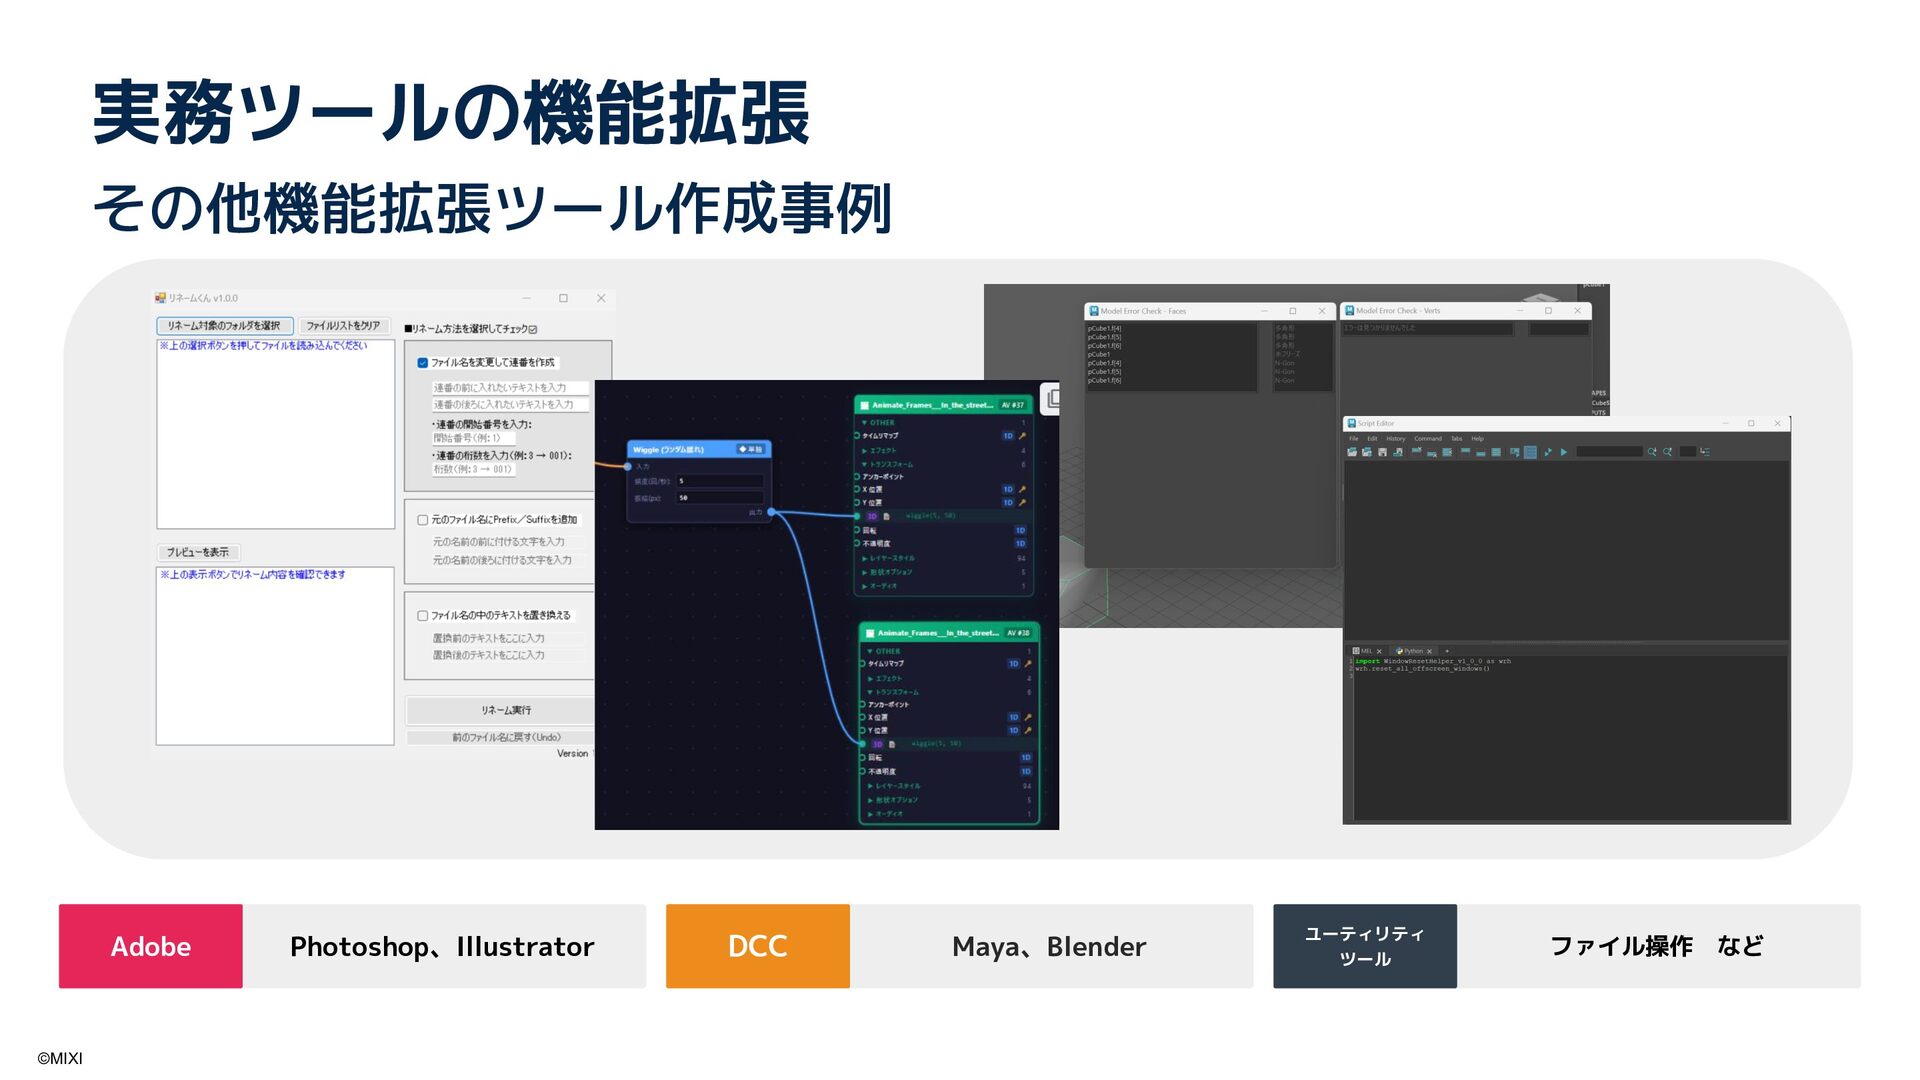This screenshot has width=1920, height=1080.
Task: Click the Execute All double-arrow icon
Action: [1548, 452]
